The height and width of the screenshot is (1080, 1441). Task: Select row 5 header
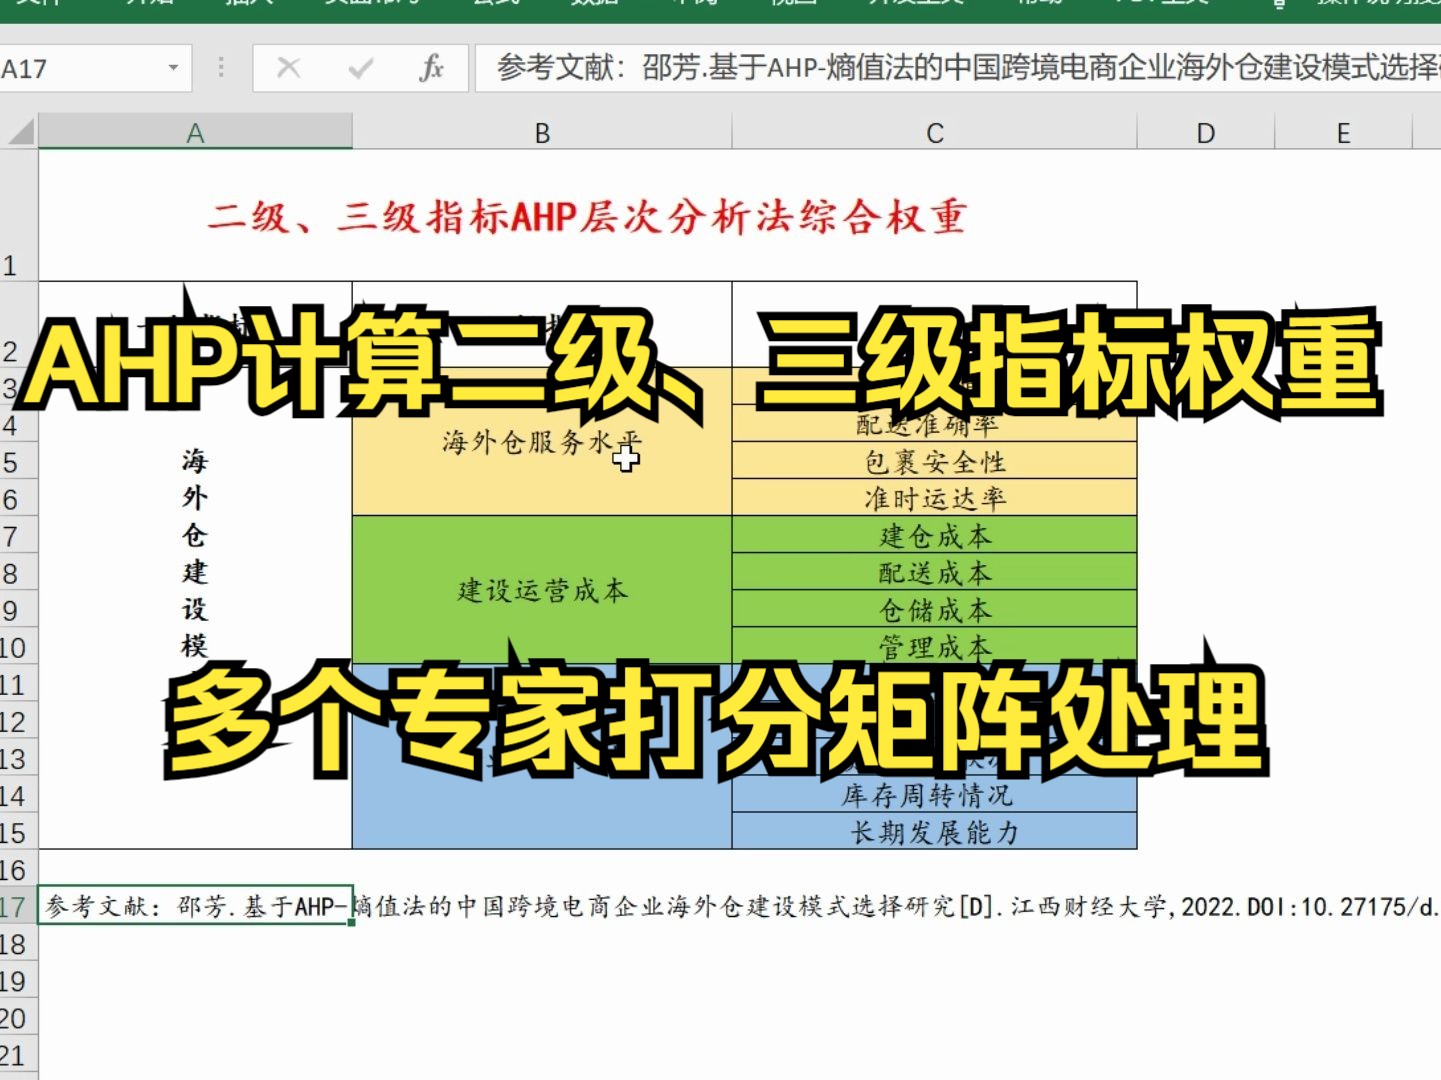[x=18, y=461]
